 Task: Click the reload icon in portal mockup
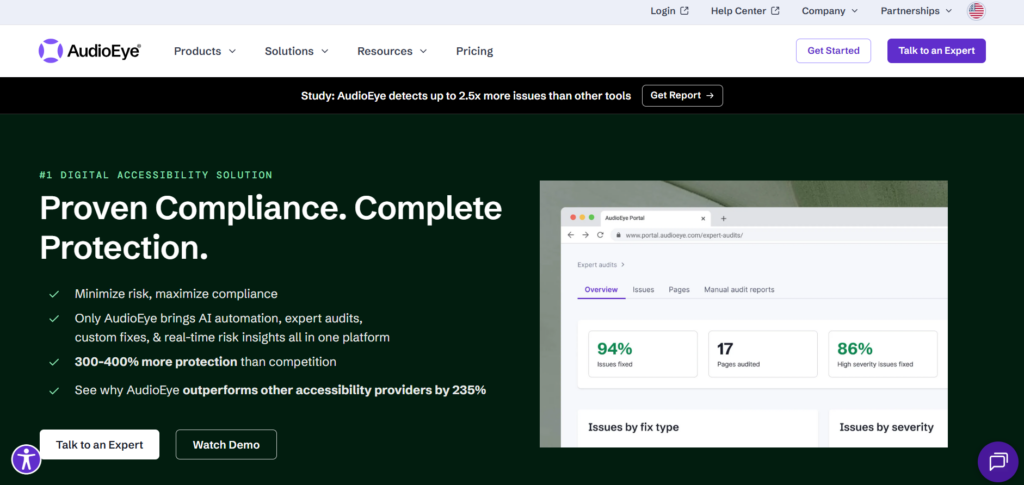(600, 235)
